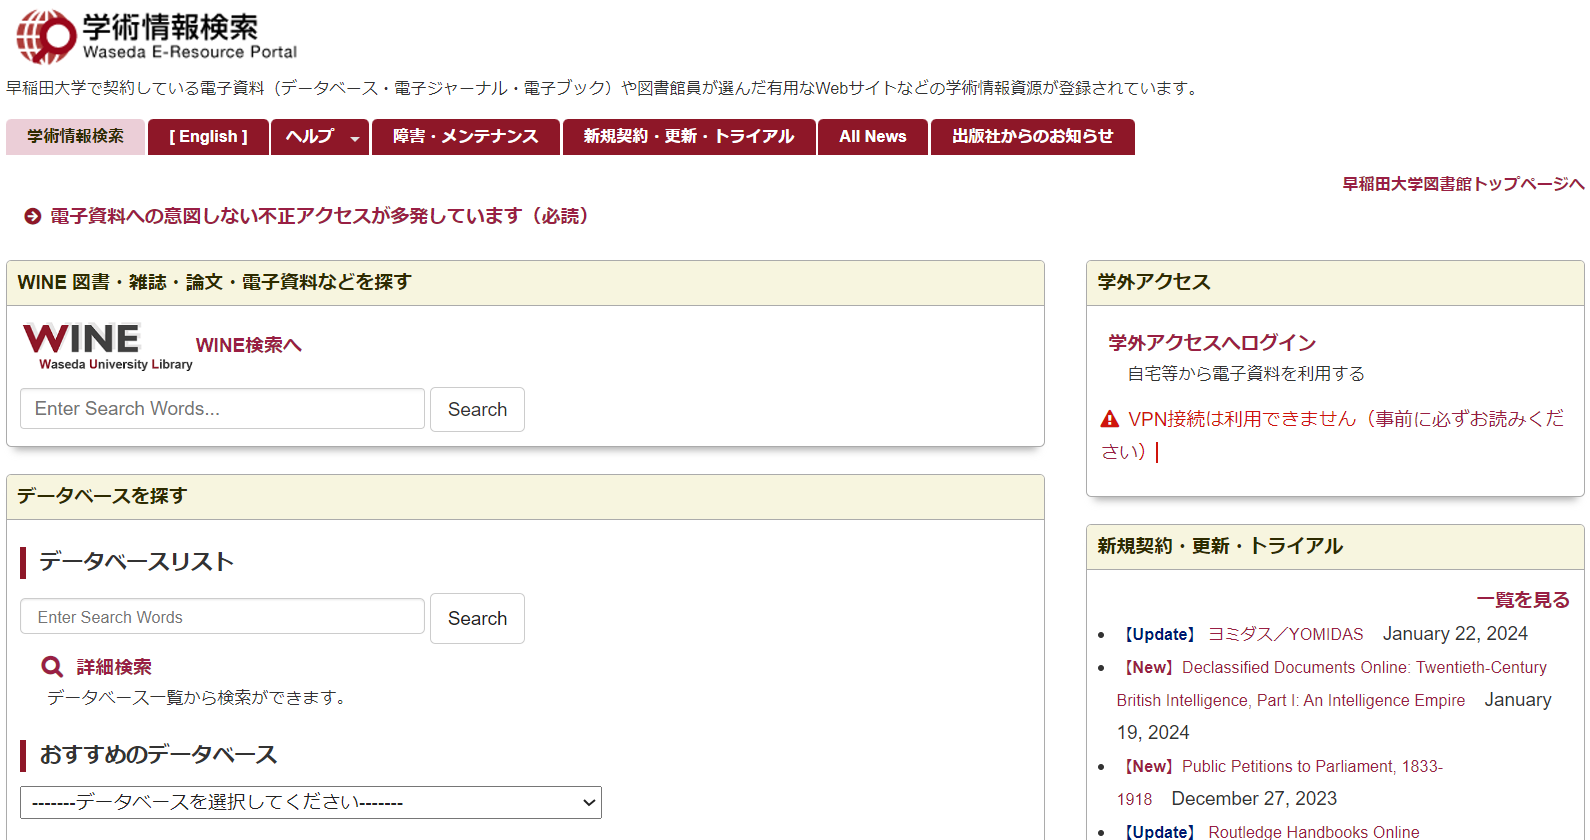Screen dimensions: 1590x840
Task: Open the 詳細検索 link
Action: coord(114,667)
